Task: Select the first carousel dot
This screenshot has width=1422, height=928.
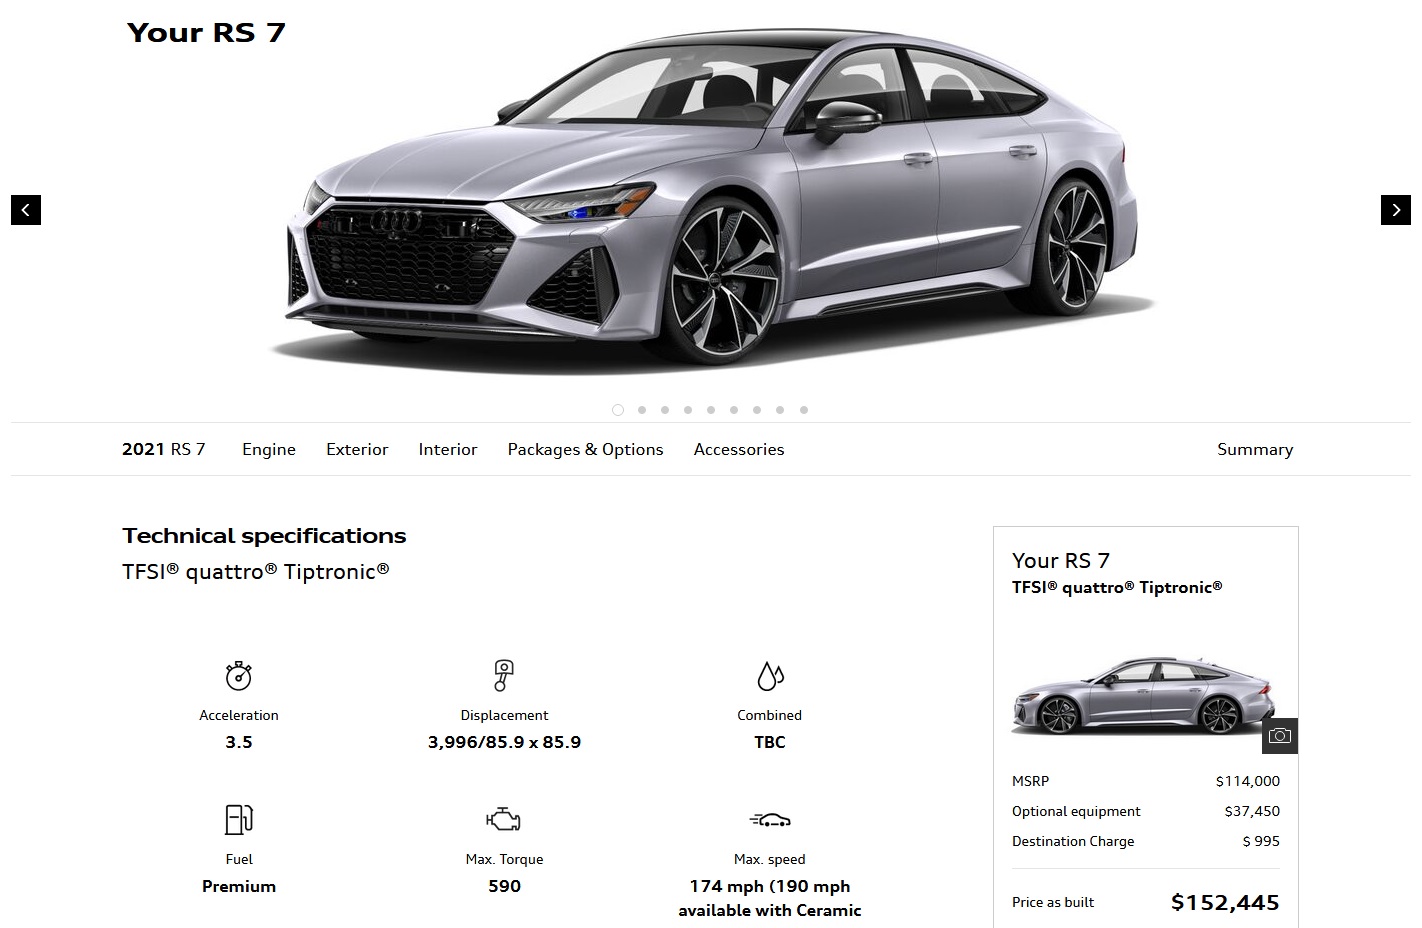Action: (x=618, y=410)
